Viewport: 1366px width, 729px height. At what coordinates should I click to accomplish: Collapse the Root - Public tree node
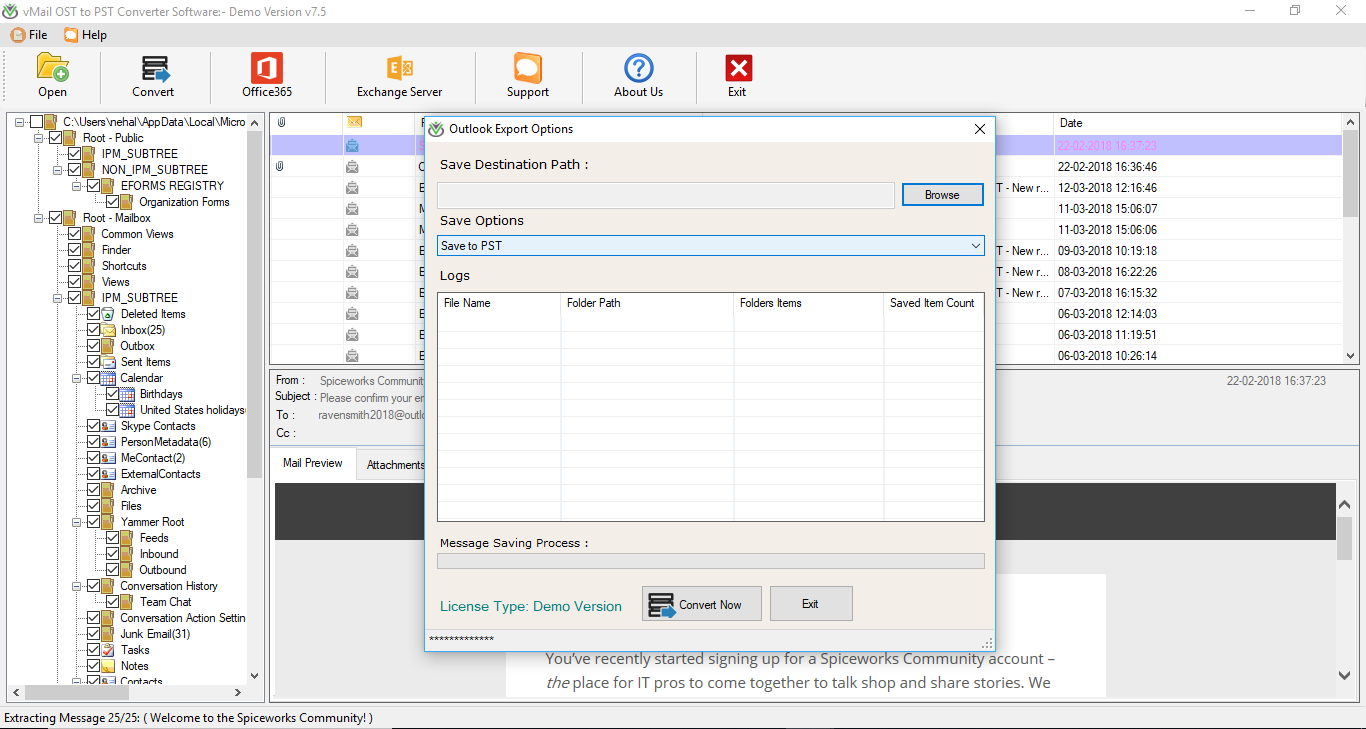(x=39, y=138)
